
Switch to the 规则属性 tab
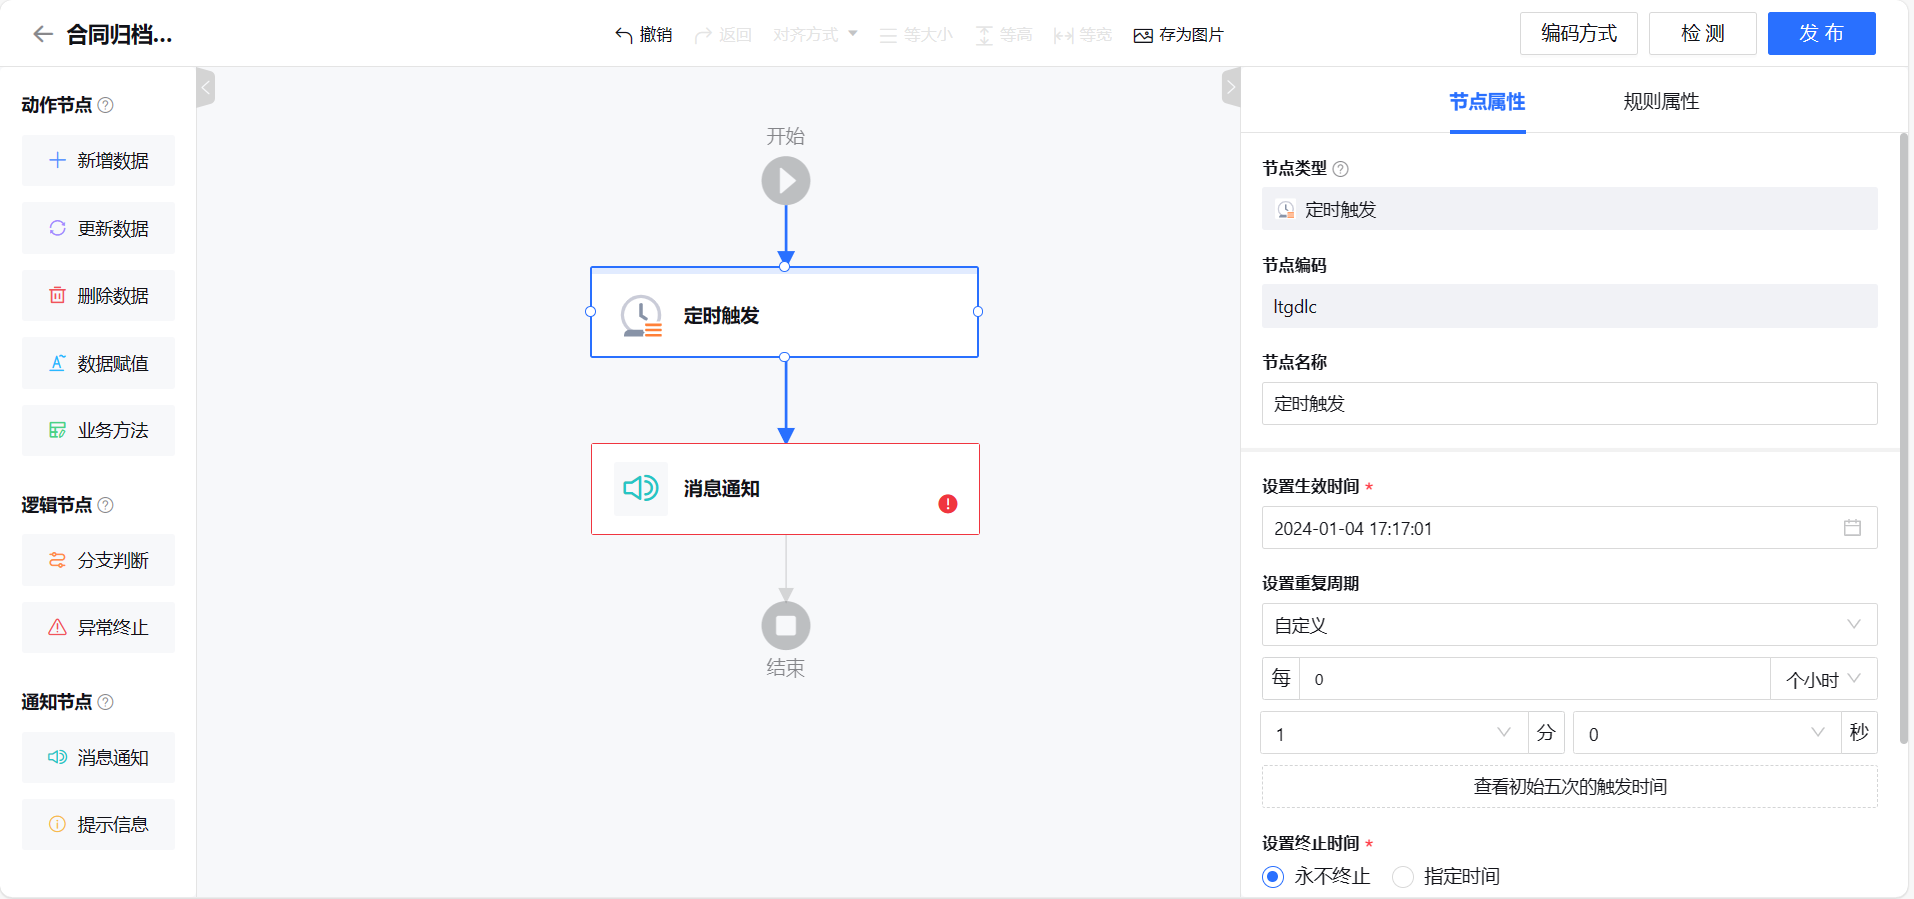click(x=1661, y=101)
